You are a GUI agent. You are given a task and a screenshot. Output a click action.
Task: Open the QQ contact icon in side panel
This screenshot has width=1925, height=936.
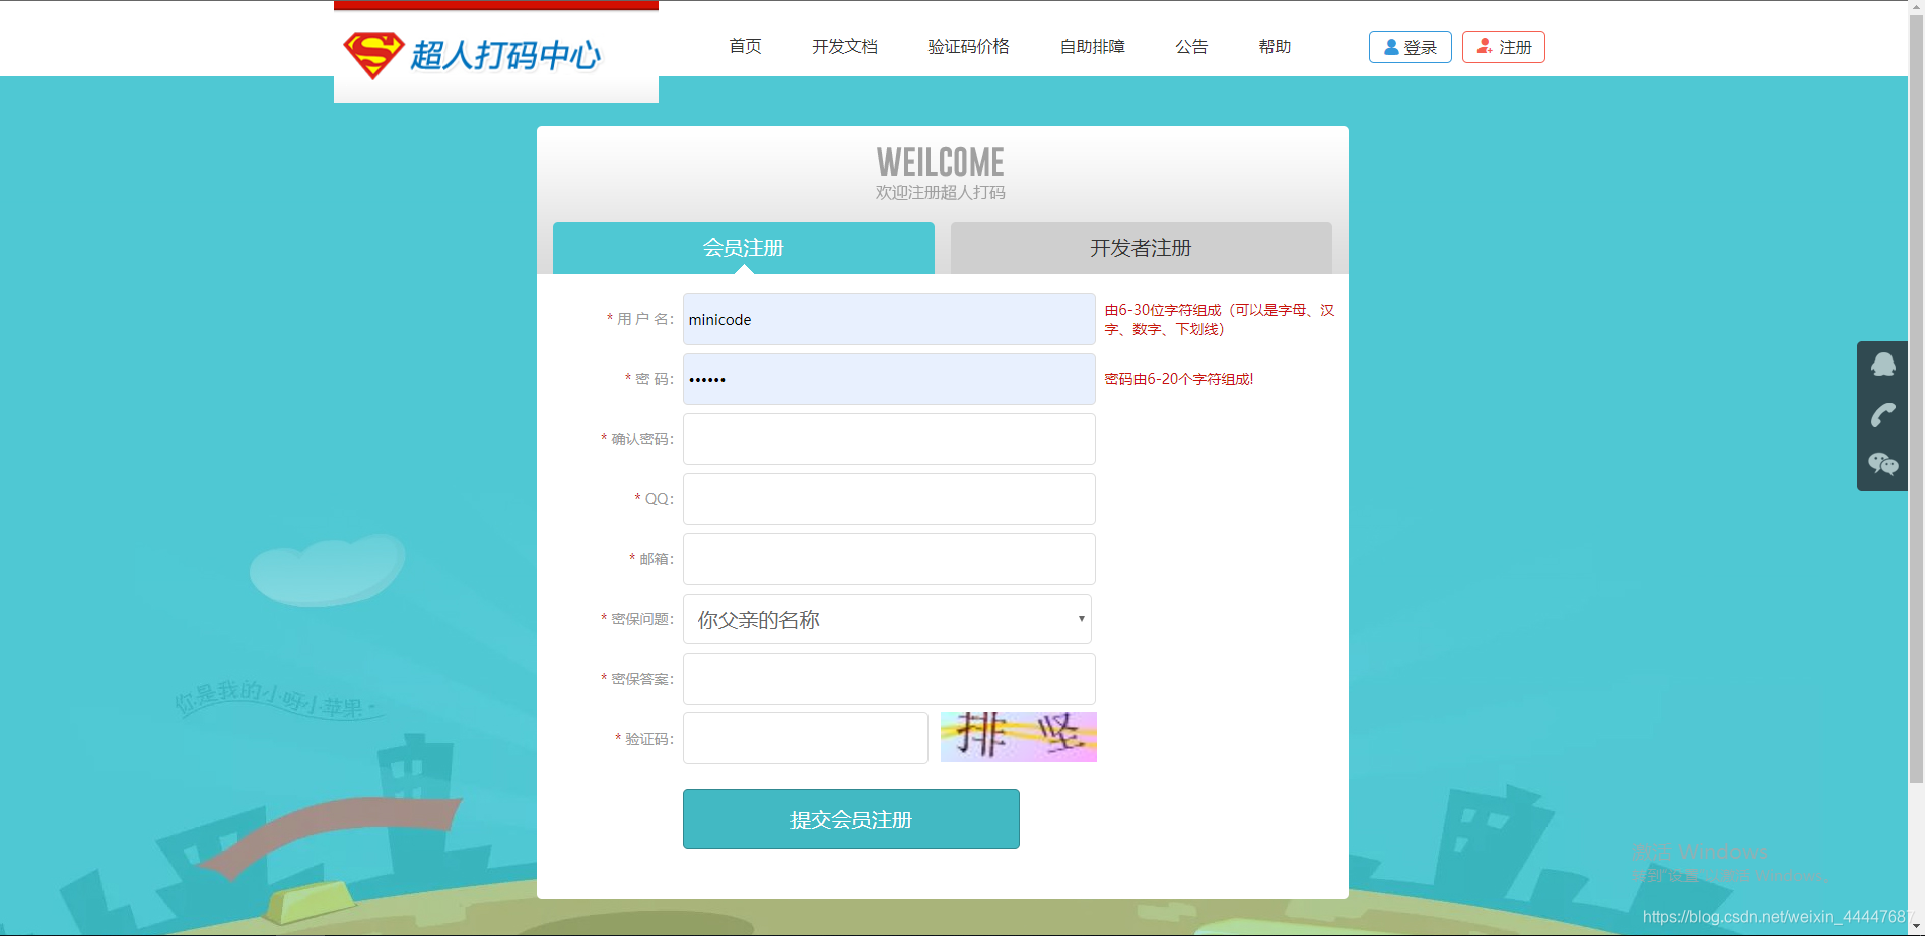pos(1883,365)
